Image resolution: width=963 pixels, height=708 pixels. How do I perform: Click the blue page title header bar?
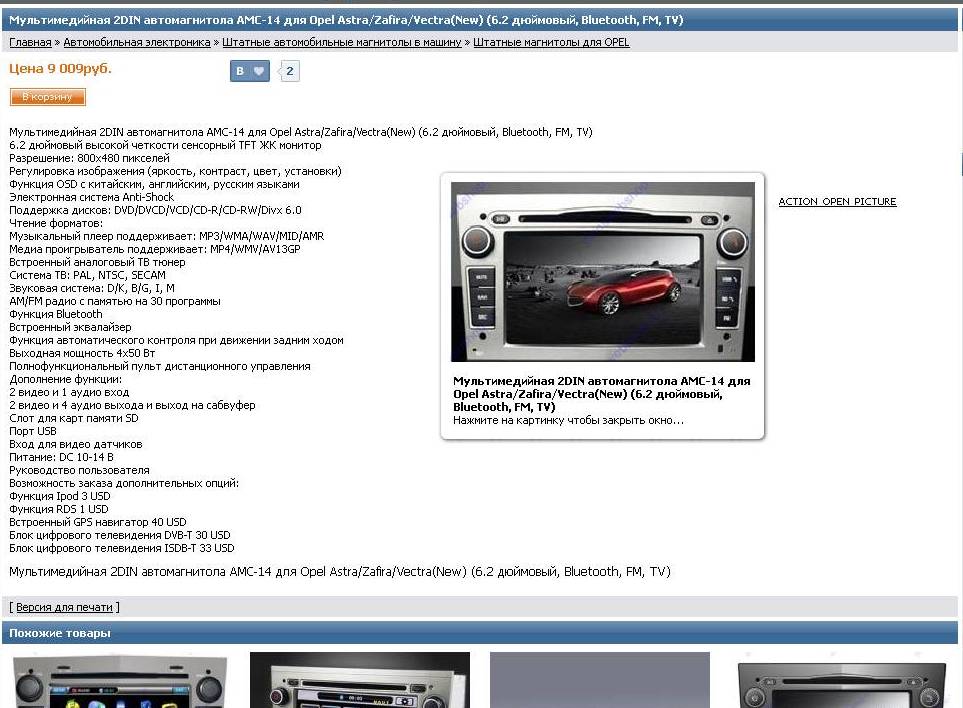pos(481,20)
